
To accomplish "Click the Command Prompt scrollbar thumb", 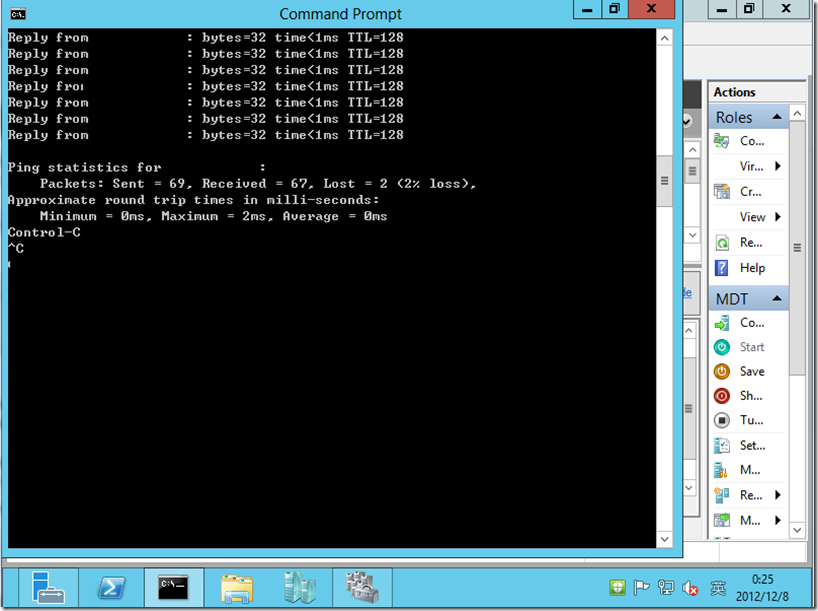I will 664,181.
